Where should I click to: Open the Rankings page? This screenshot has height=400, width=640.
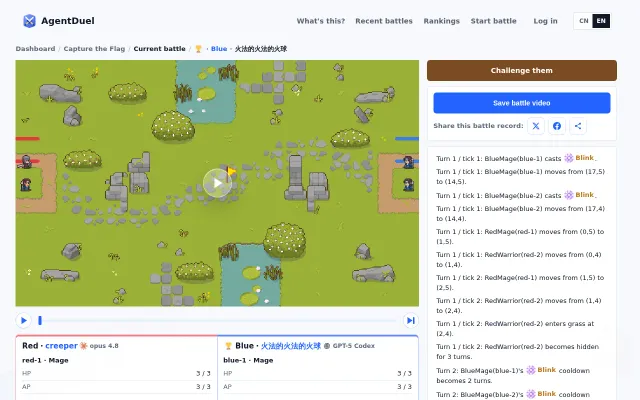[441, 21]
